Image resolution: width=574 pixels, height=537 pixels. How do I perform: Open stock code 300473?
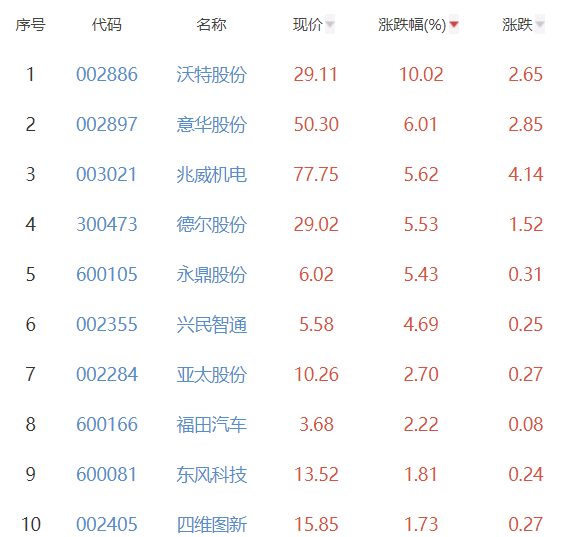click(x=107, y=224)
